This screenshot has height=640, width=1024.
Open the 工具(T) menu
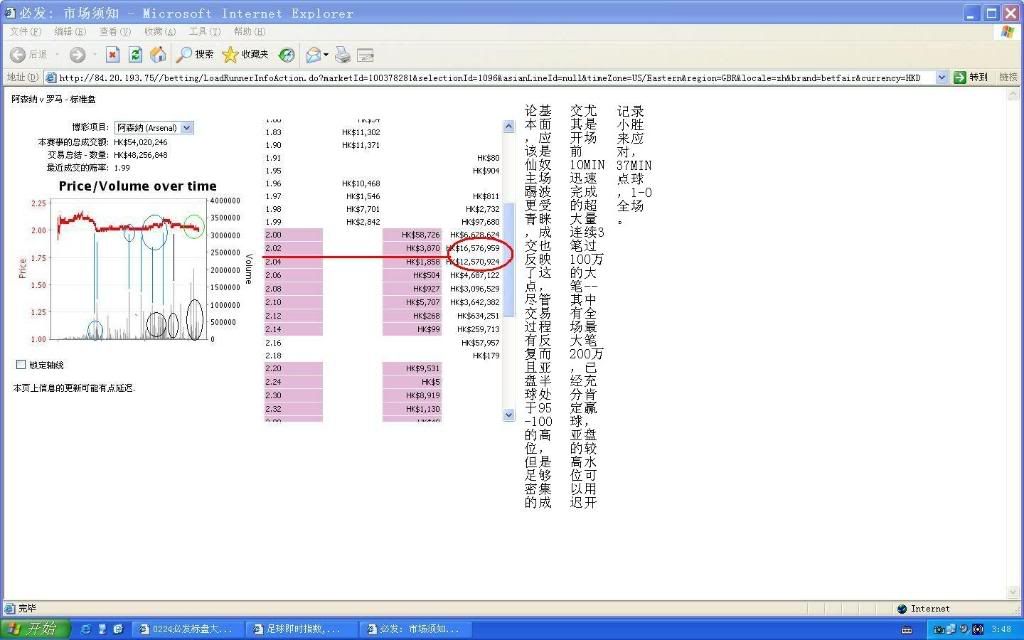coord(204,32)
